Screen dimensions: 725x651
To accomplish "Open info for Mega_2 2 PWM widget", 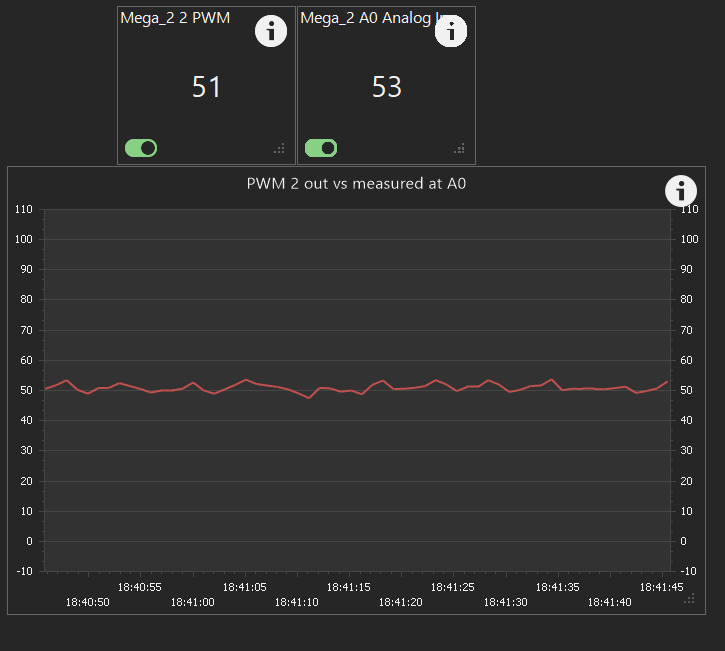I will [x=271, y=31].
